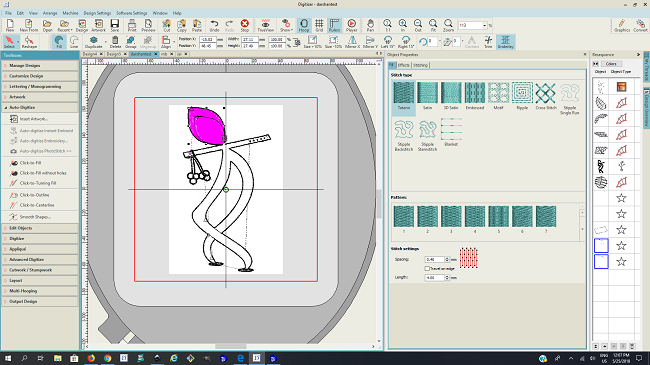Rotate Right 15 degrees

coord(406,42)
